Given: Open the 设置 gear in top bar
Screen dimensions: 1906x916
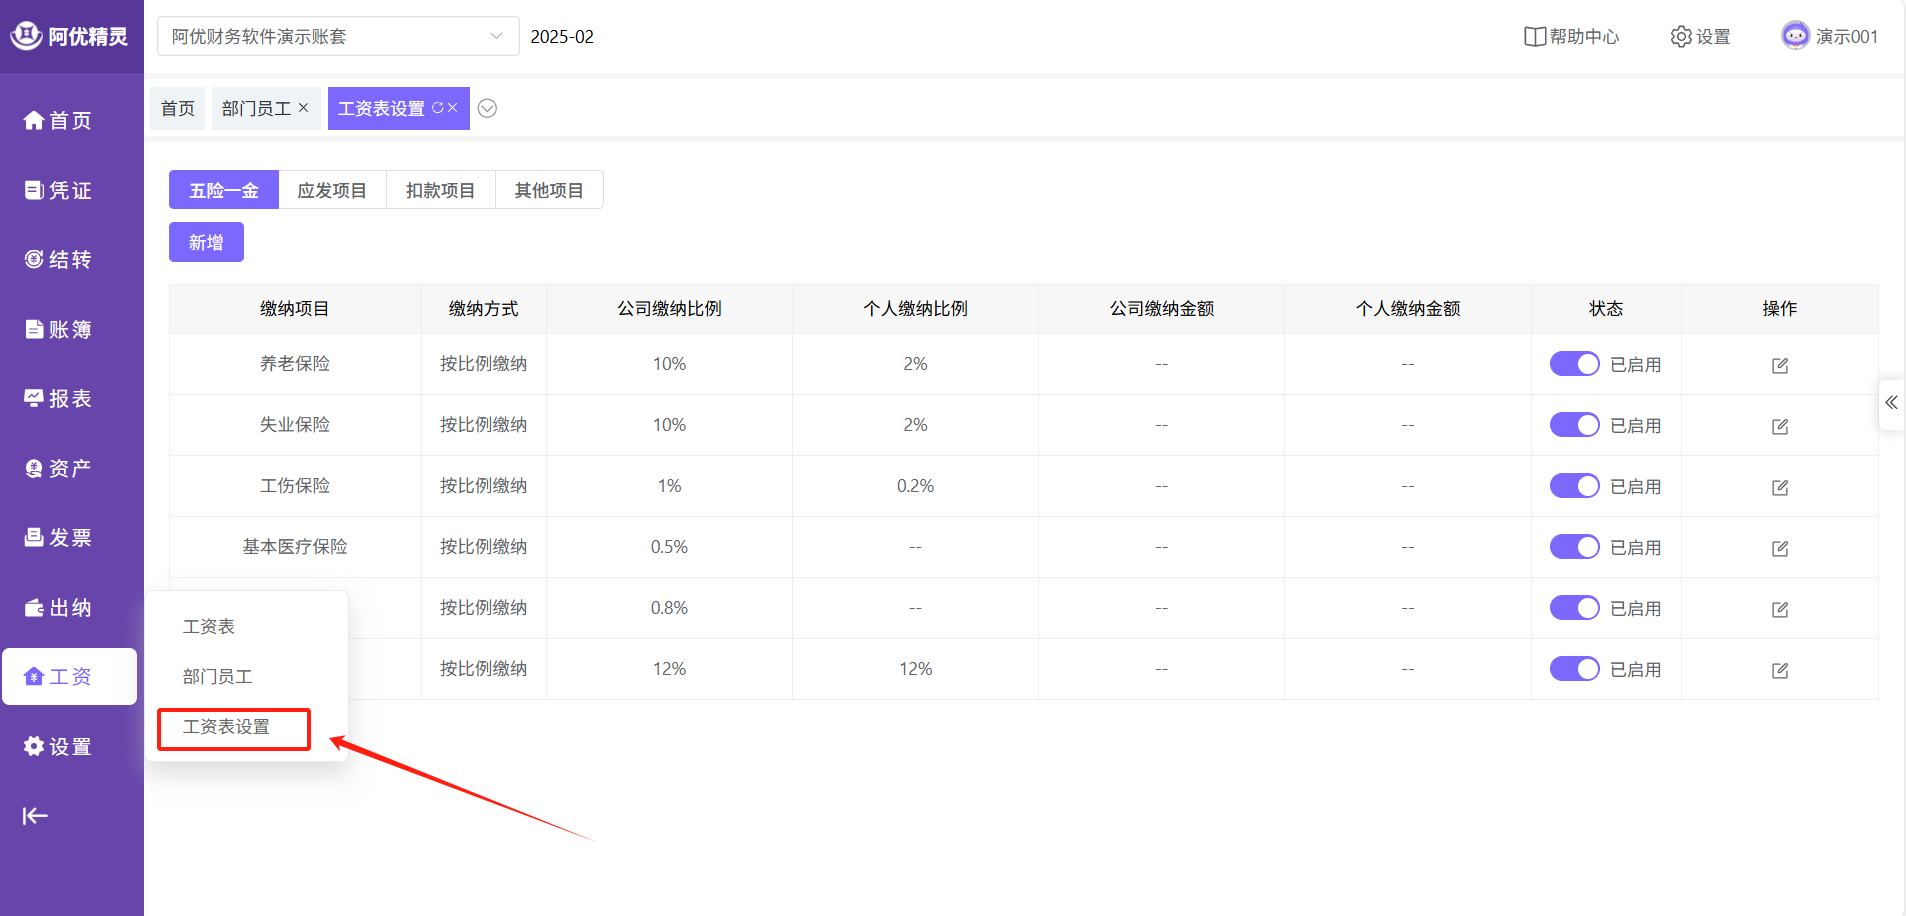Looking at the screenshot, I should click(1700, 37).
